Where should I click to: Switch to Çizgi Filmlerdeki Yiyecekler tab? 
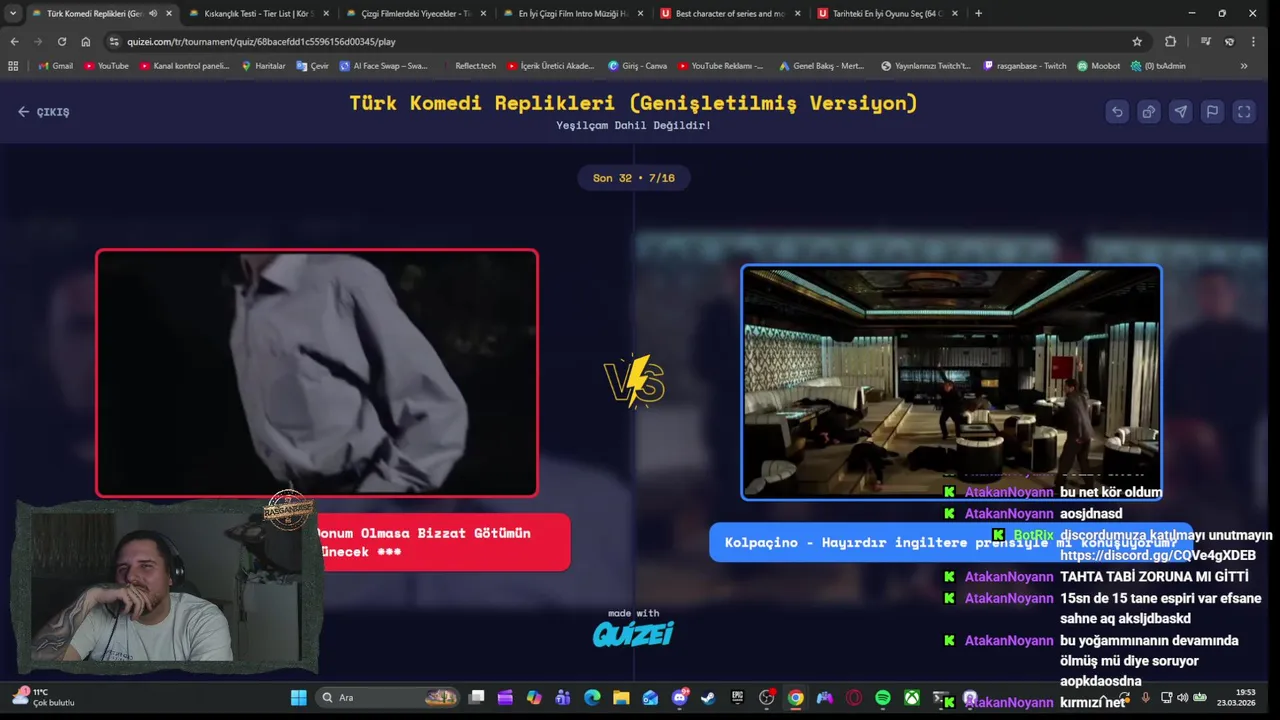click(415, 13)
